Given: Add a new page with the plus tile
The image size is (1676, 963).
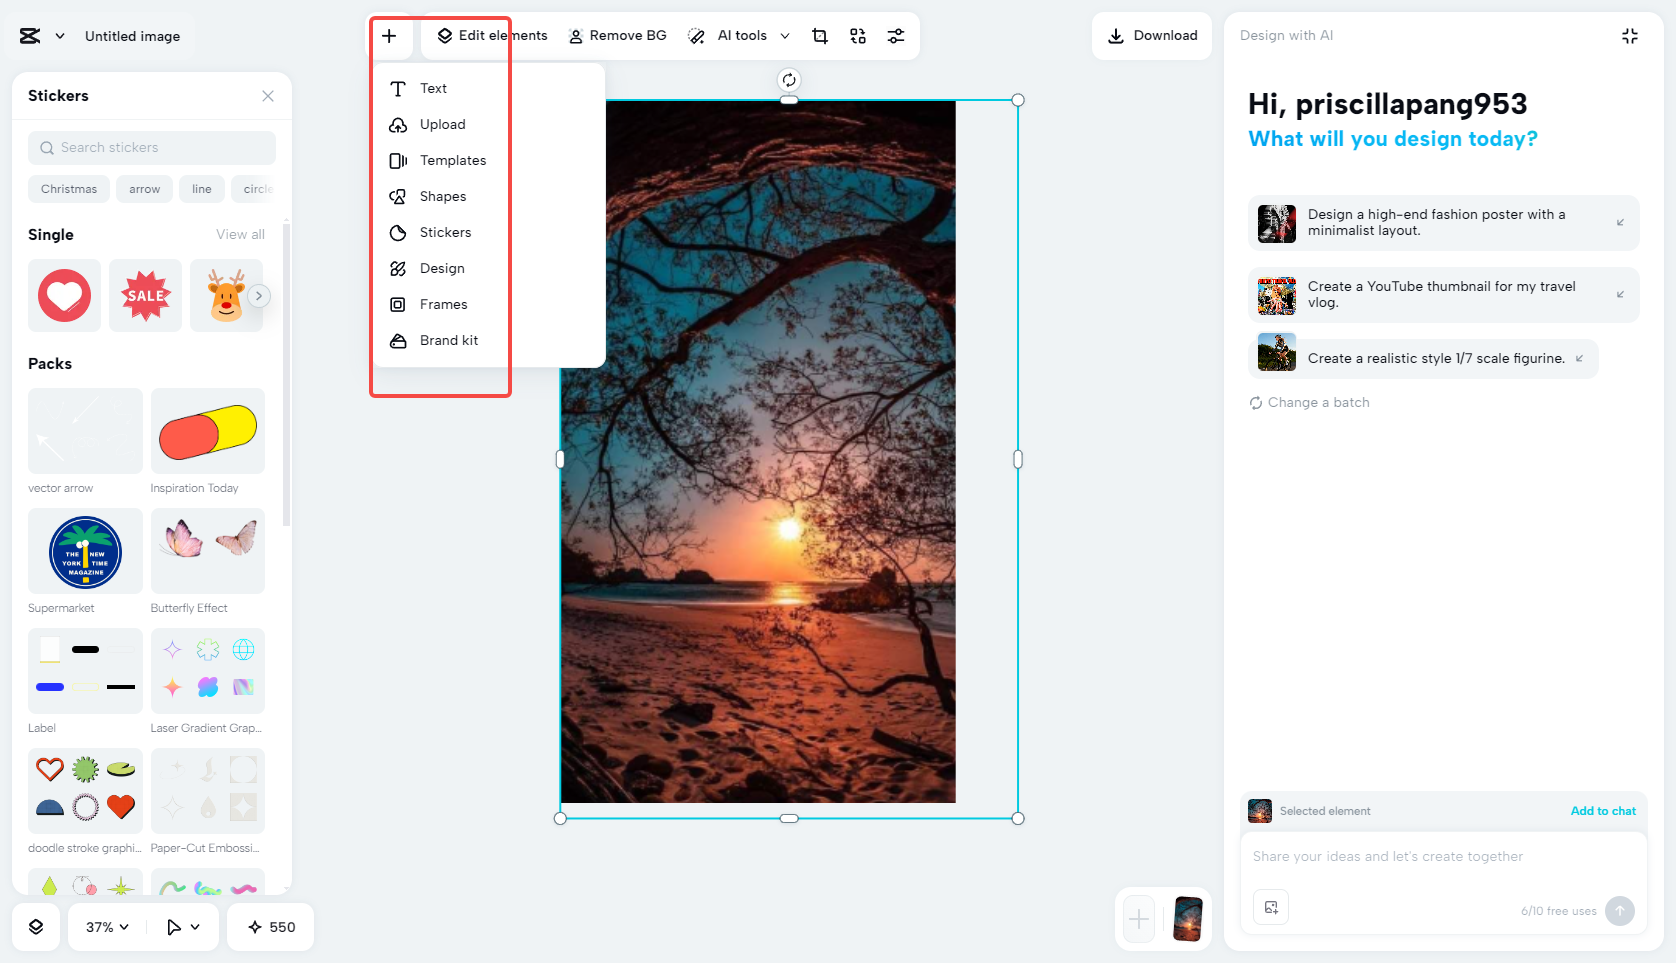Looking at the screenshot, I should pos(1139,919).
